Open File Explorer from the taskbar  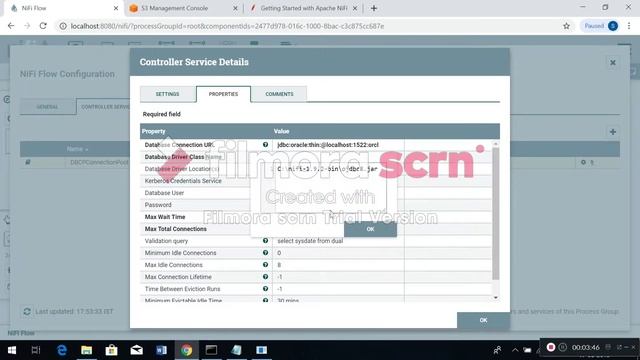point(87,350)
